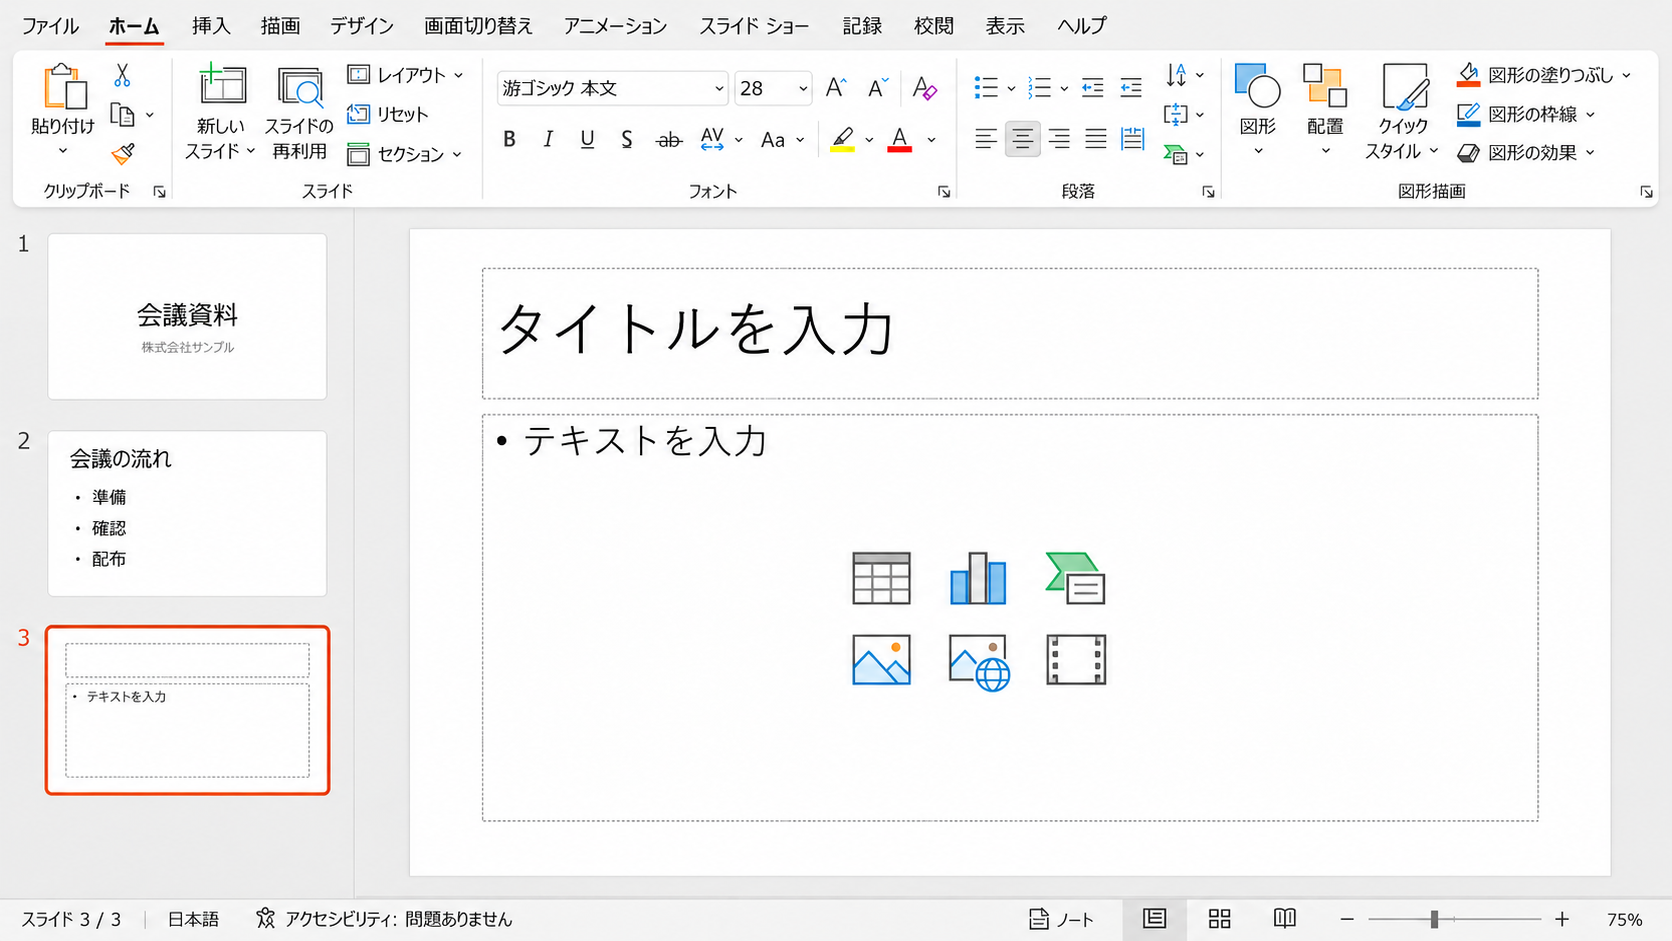Clear all formatting eraser icon
1672x941 pixels.
coord(925,88)
